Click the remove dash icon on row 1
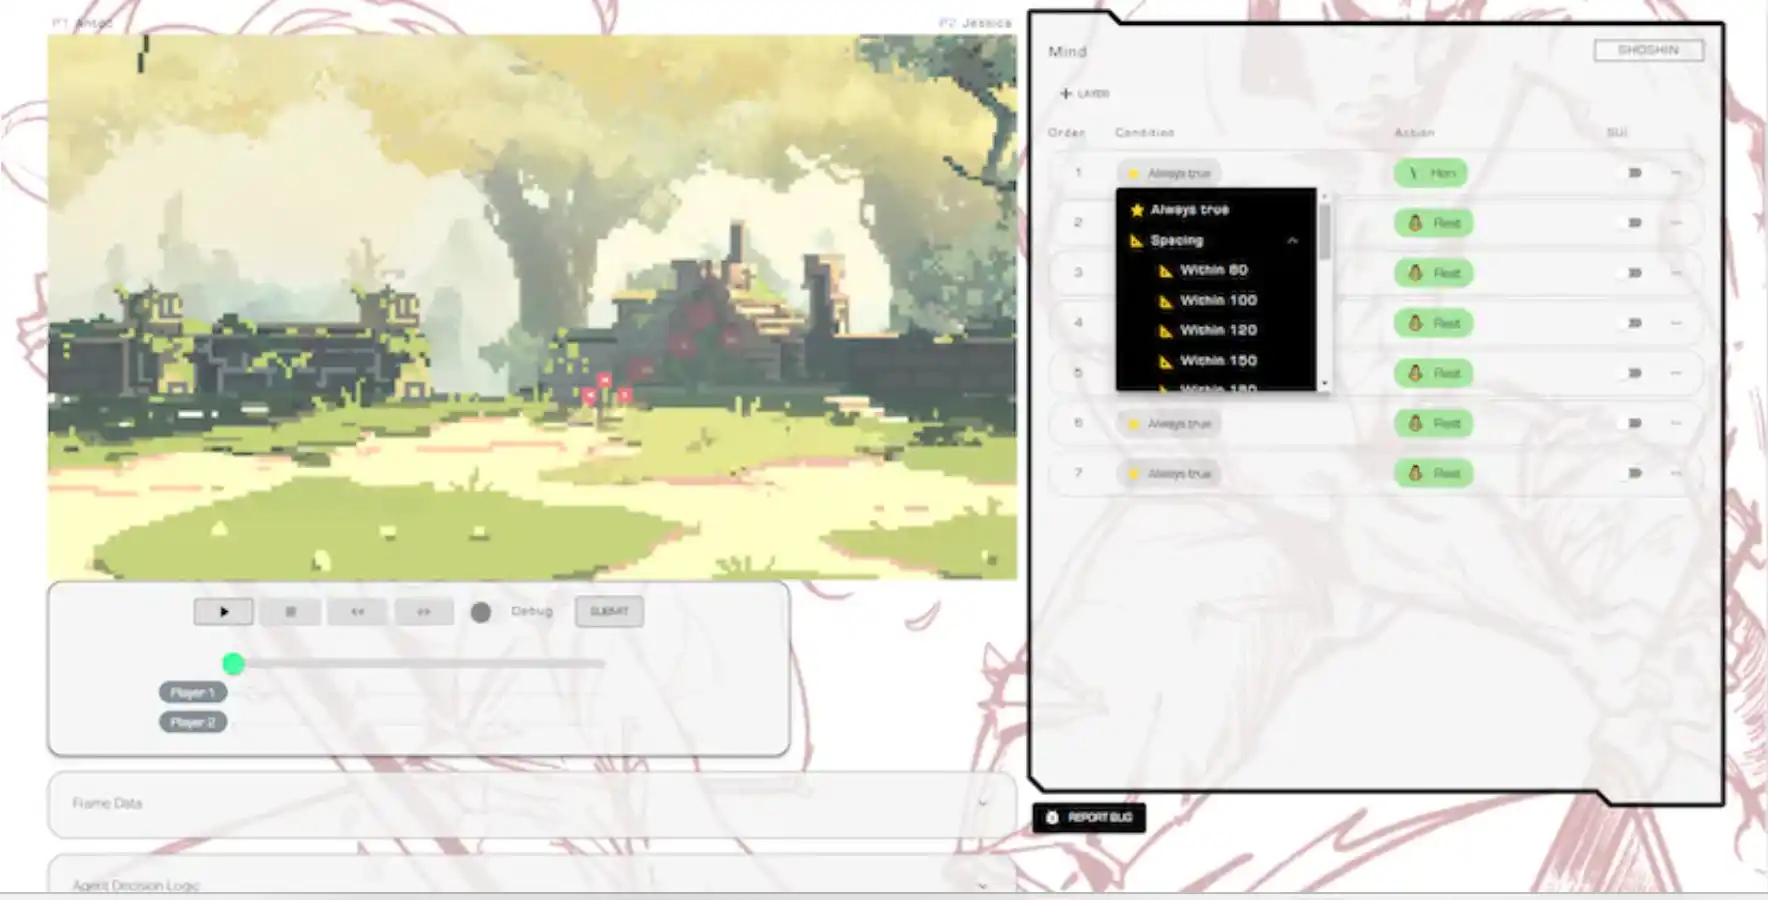This screenshot has width=1768, height=900. 1676,173
